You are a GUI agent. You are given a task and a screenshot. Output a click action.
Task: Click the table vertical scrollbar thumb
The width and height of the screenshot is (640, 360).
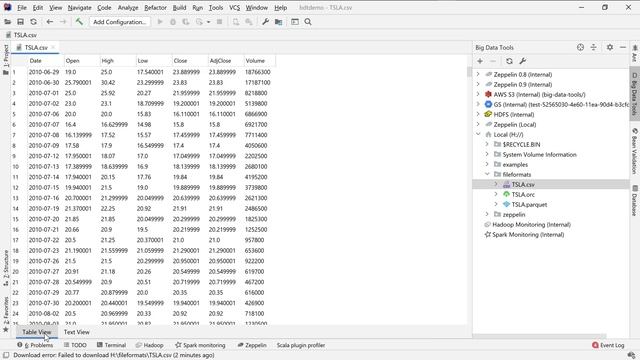click(x=469, y=72)
